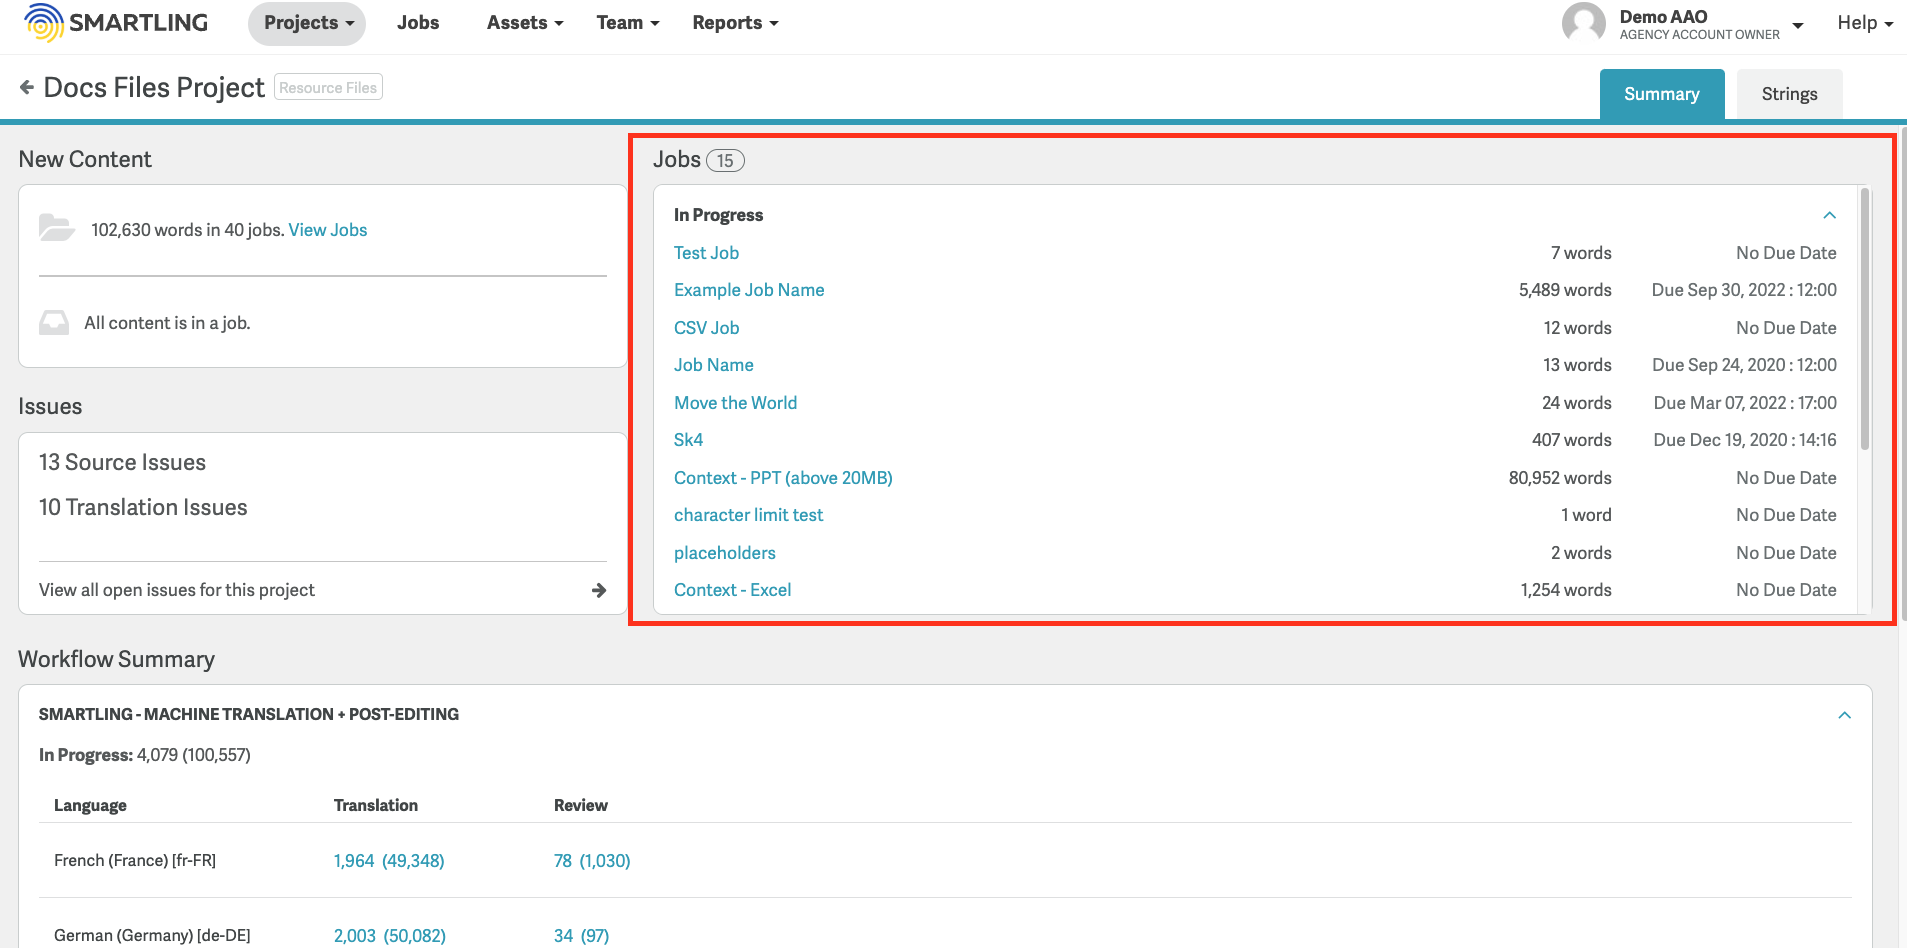Click the Jobs list scrollbar
Viewport: 1907px width, 948px height.
tap(1865, 320)
